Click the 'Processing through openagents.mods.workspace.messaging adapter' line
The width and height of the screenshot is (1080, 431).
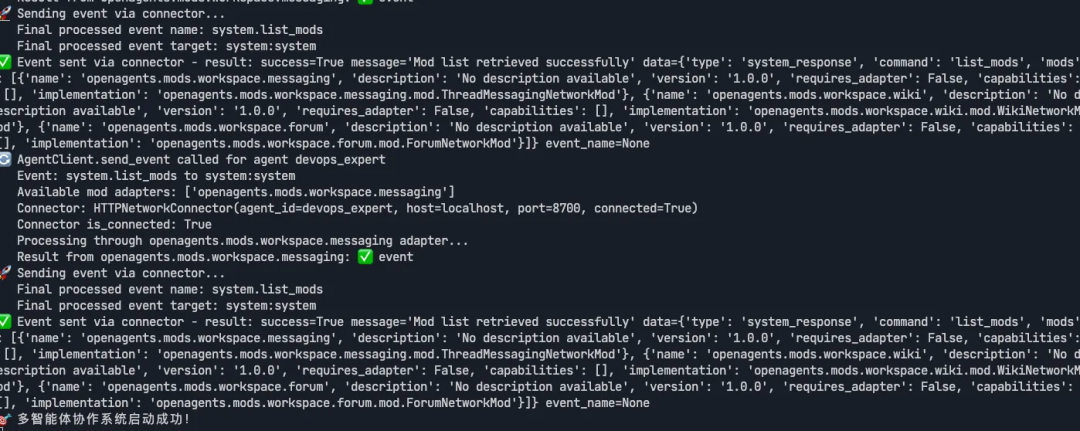[243, 241]
